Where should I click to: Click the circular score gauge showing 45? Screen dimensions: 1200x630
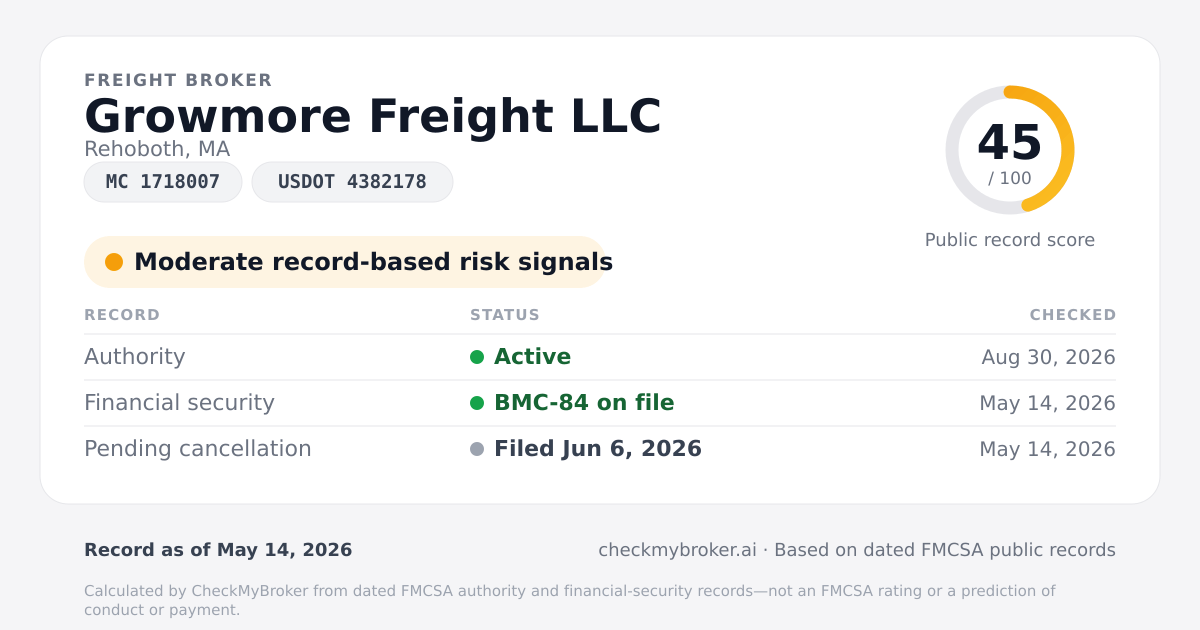pos(1010,150)
